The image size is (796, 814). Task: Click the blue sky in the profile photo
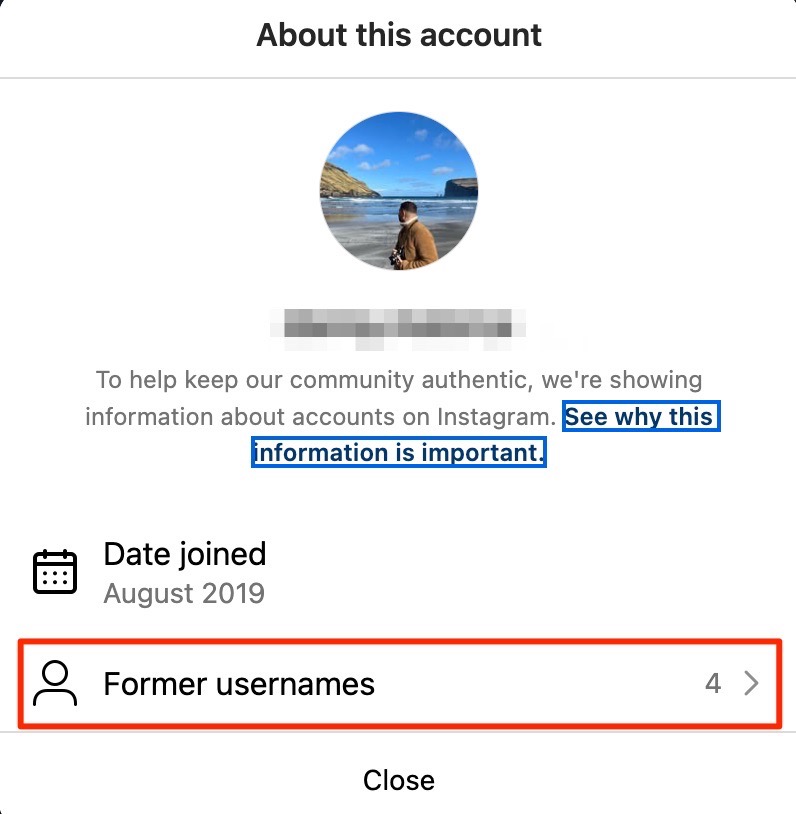(400, 140)
